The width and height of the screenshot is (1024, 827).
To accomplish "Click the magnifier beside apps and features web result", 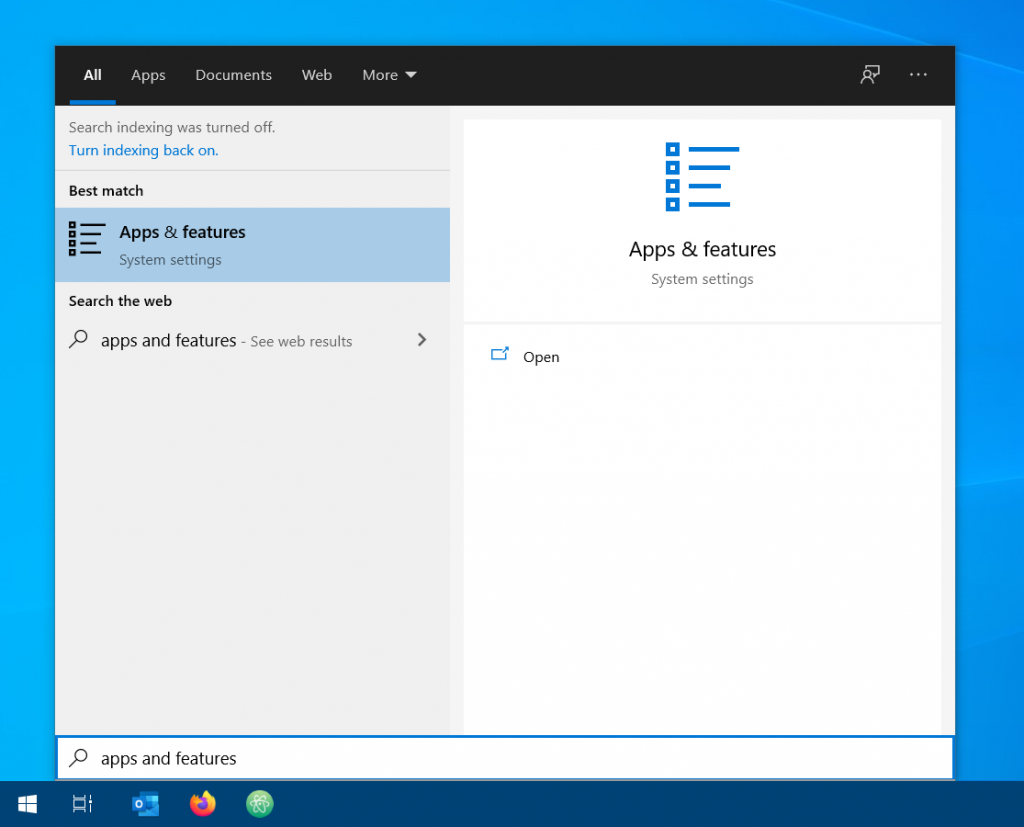I will click(80, 340).
